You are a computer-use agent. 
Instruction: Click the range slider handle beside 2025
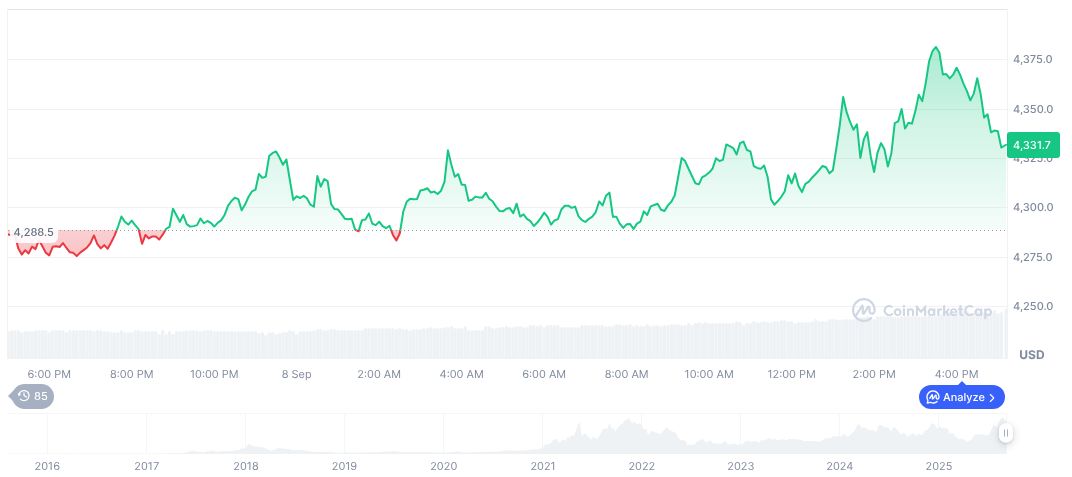tap(1005, 433)
